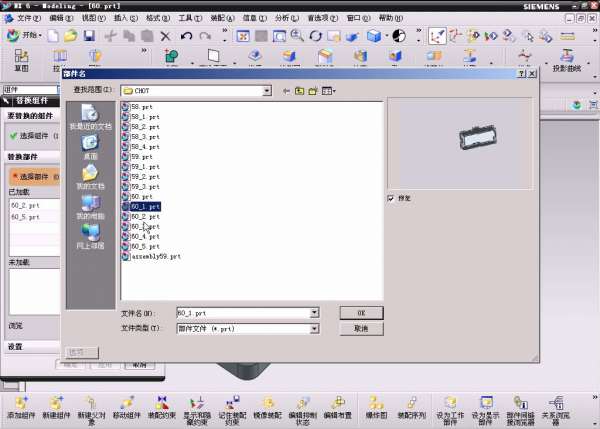Open the file name dropdown list
The height and width of the screenshot is (429, 600).
click(314, 313)
